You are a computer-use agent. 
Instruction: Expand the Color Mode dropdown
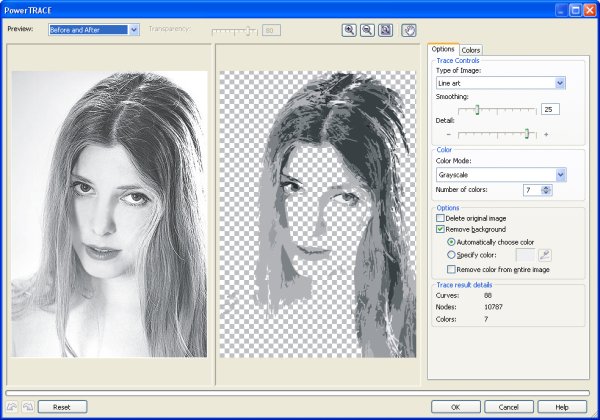[x=560, y=174]
